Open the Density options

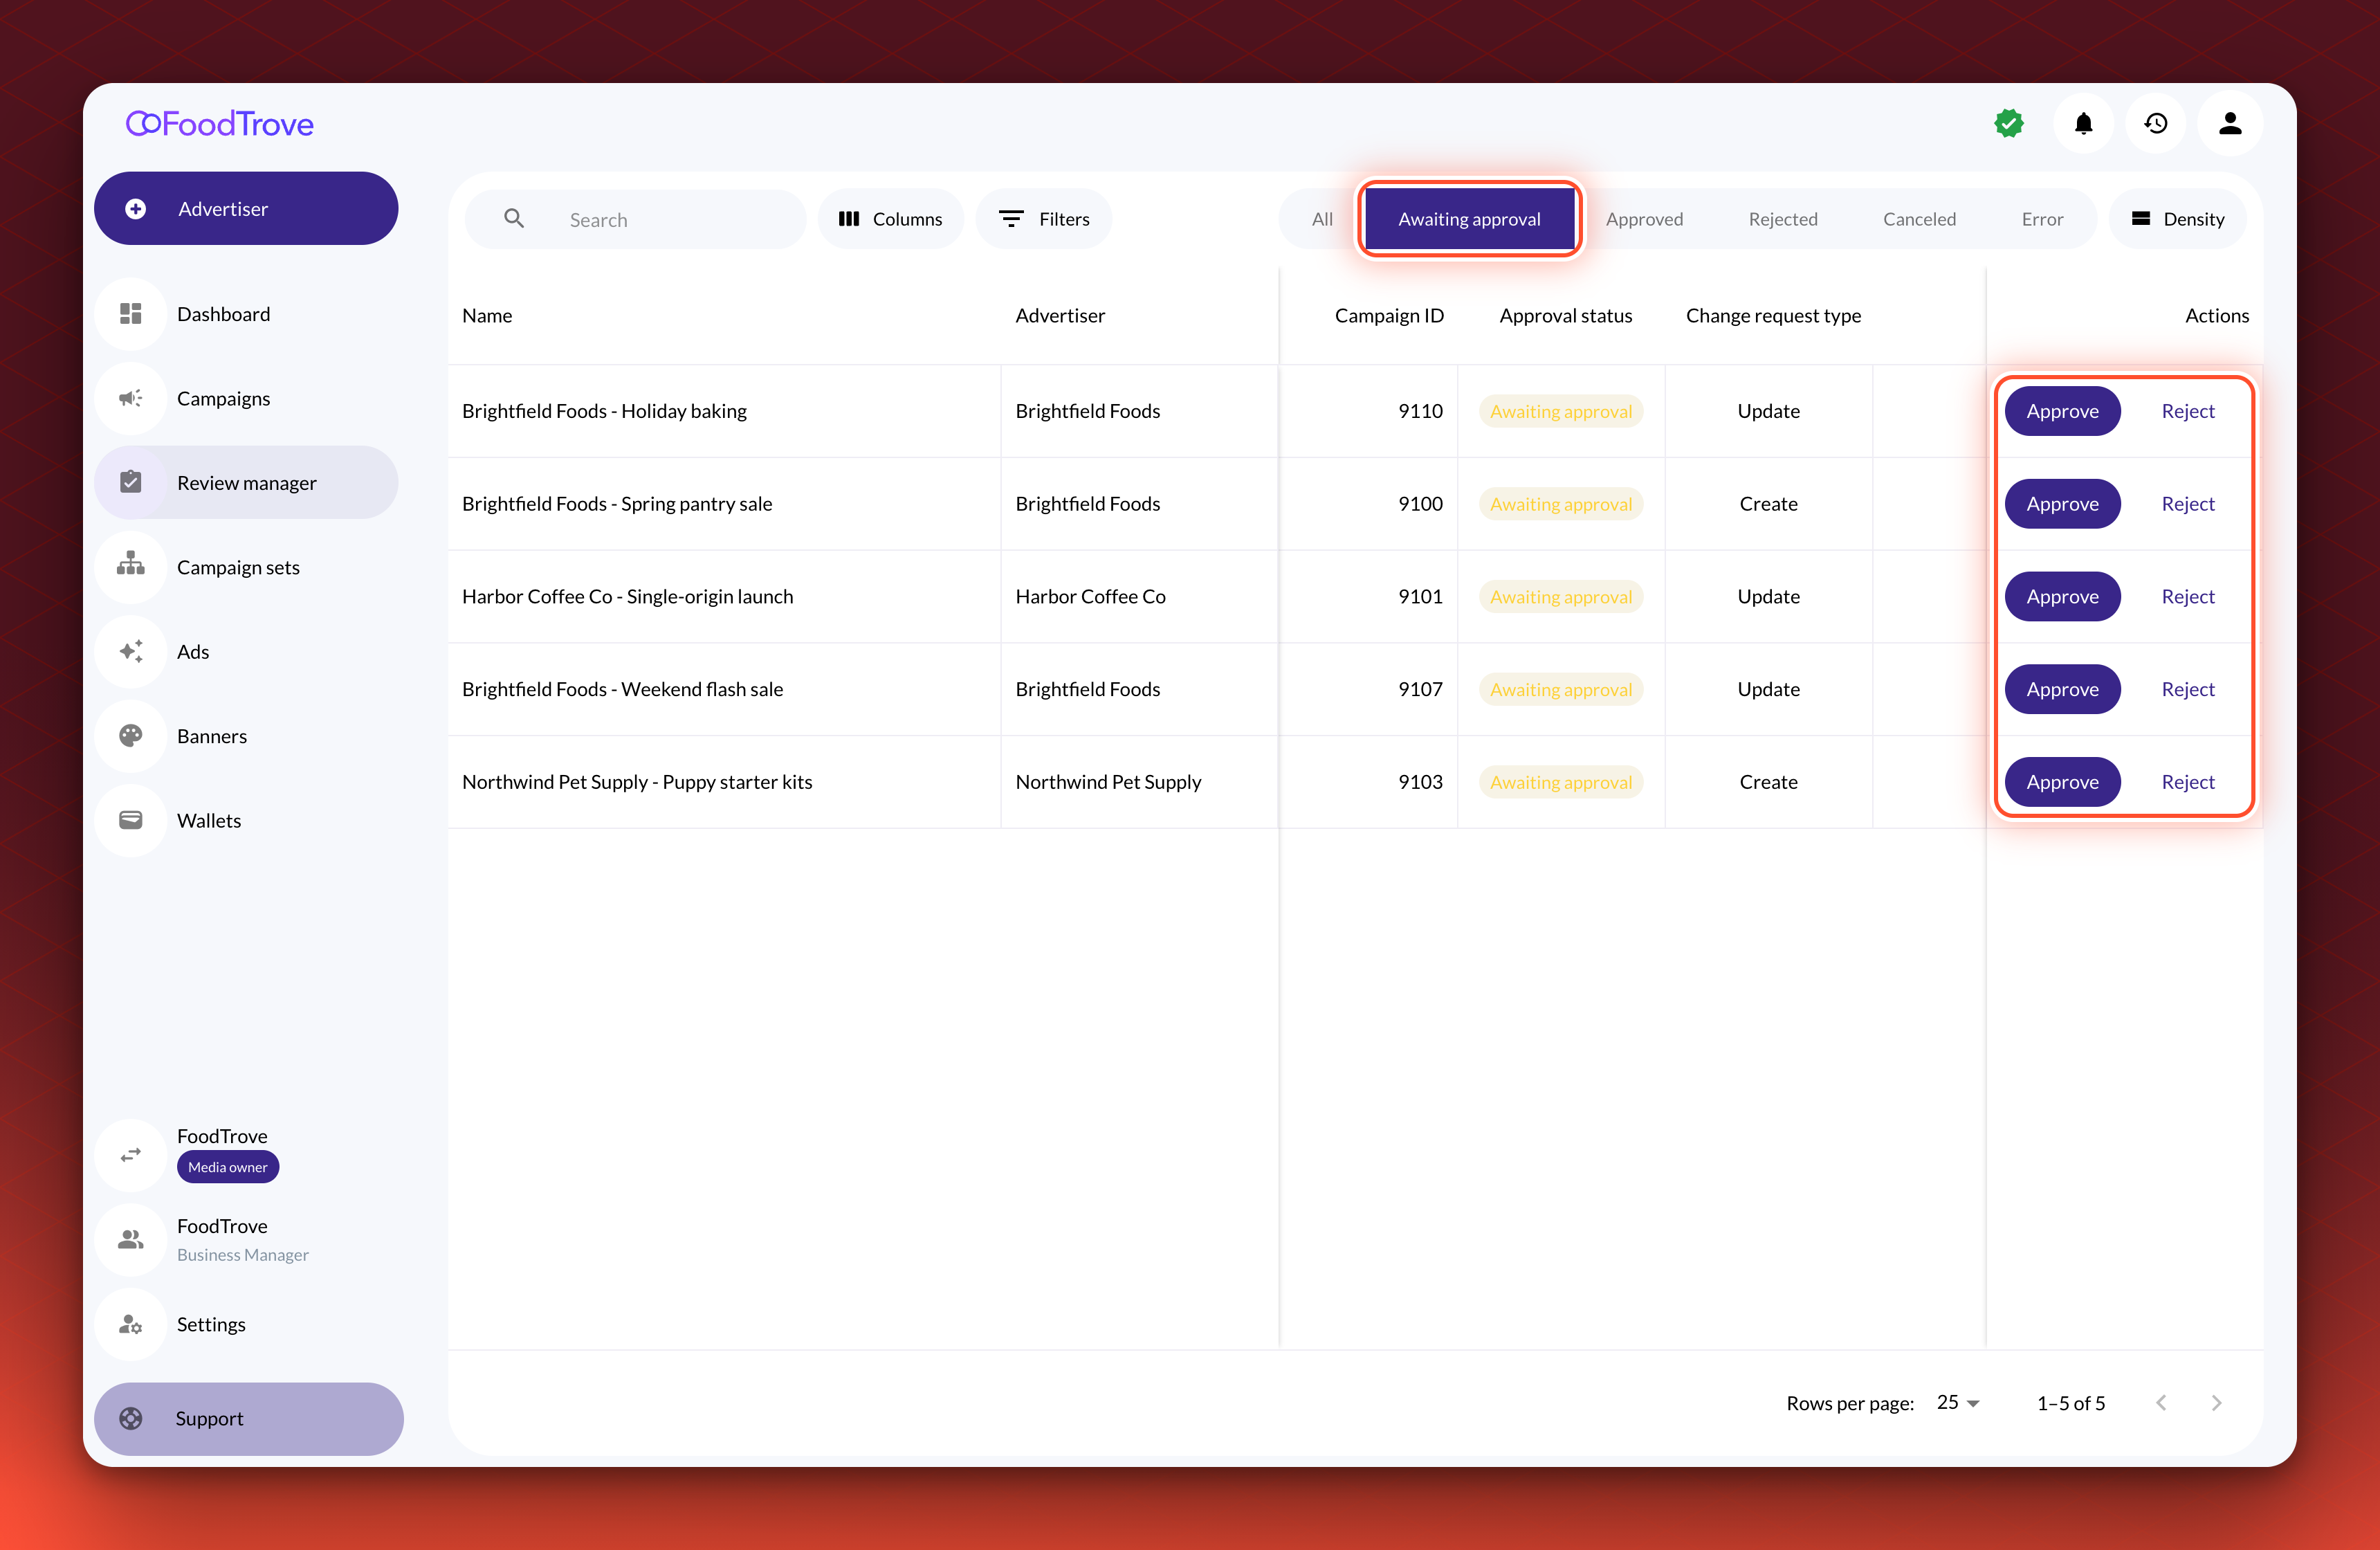2177,218
